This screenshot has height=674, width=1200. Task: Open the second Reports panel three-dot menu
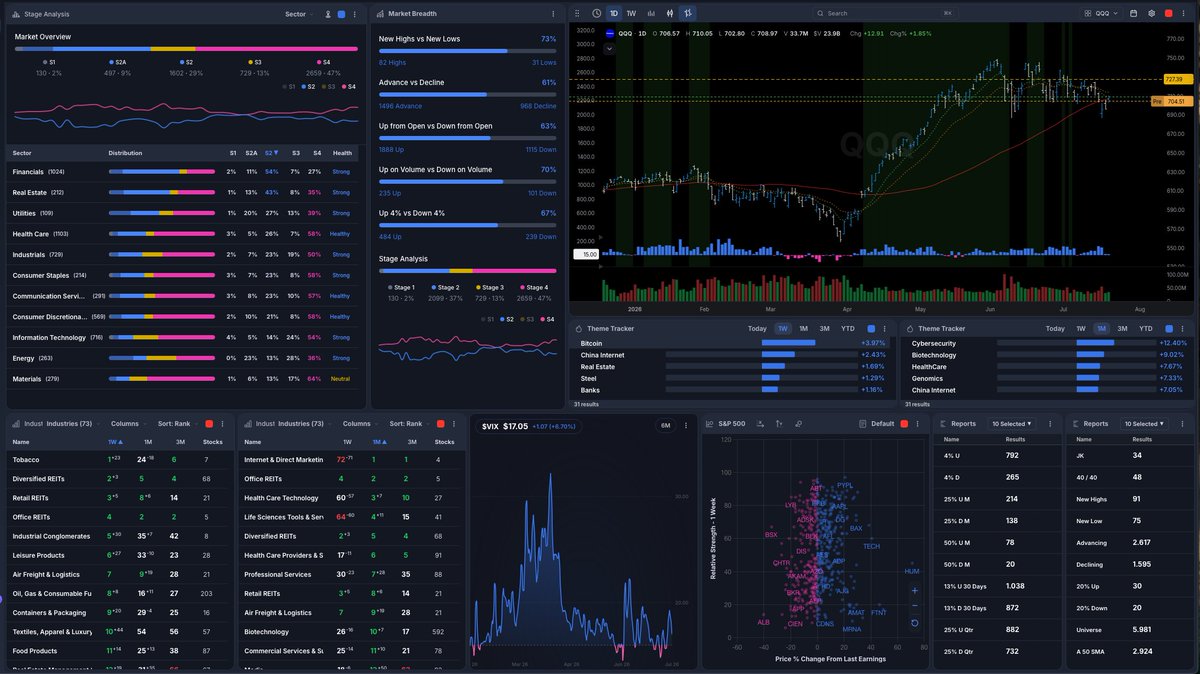(1181, 423)
